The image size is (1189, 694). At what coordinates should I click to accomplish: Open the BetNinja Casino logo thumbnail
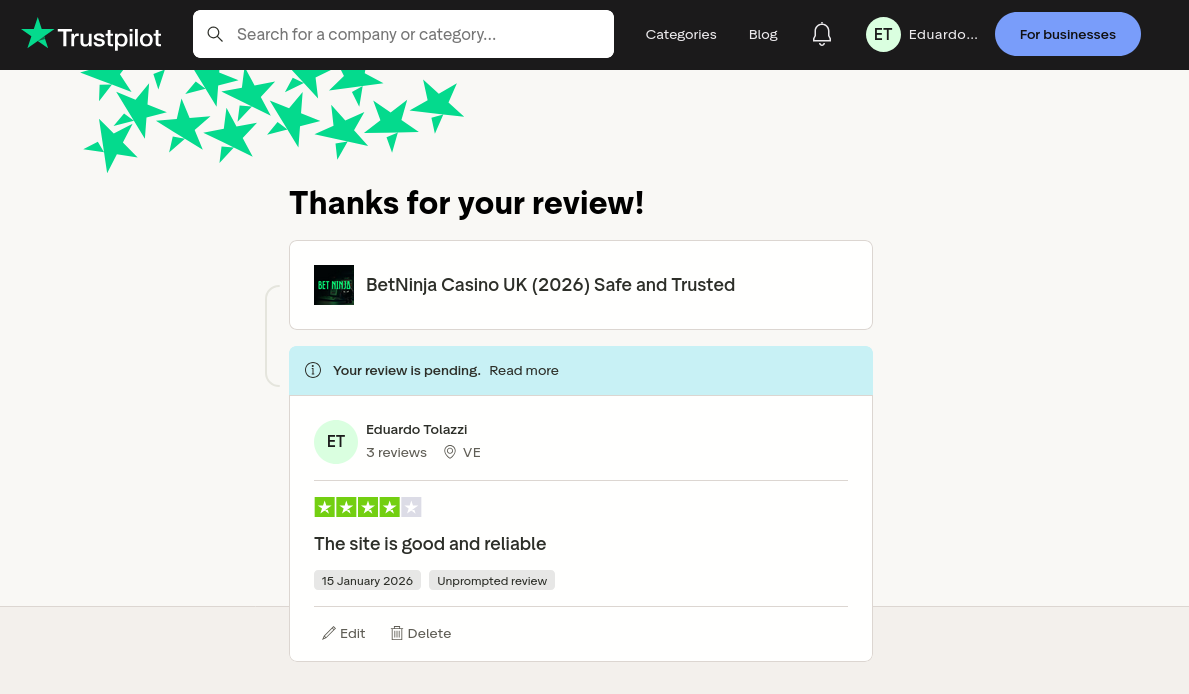334,285
